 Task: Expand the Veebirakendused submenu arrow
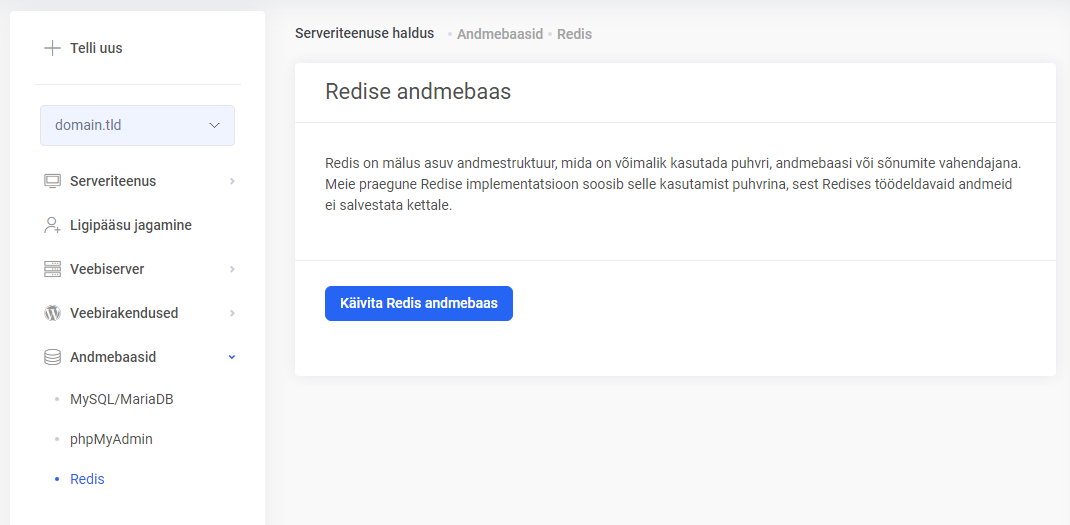232,313
